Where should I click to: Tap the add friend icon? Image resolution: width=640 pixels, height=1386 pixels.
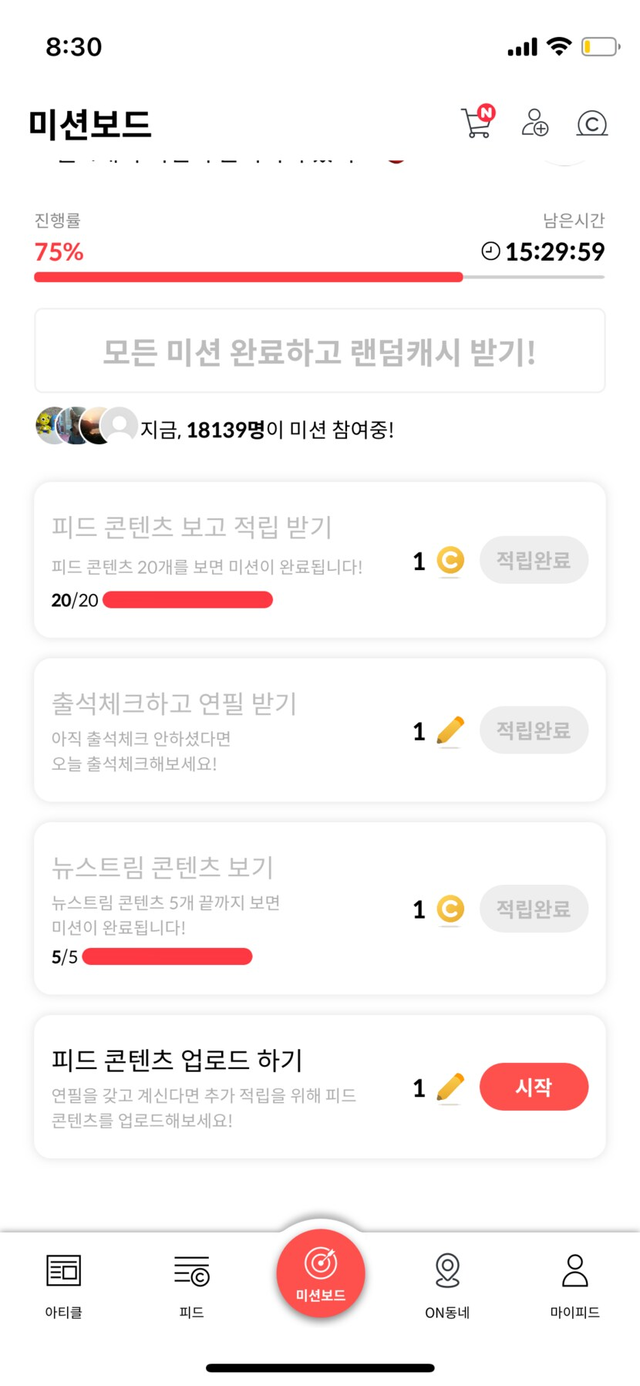pos(535,123)
